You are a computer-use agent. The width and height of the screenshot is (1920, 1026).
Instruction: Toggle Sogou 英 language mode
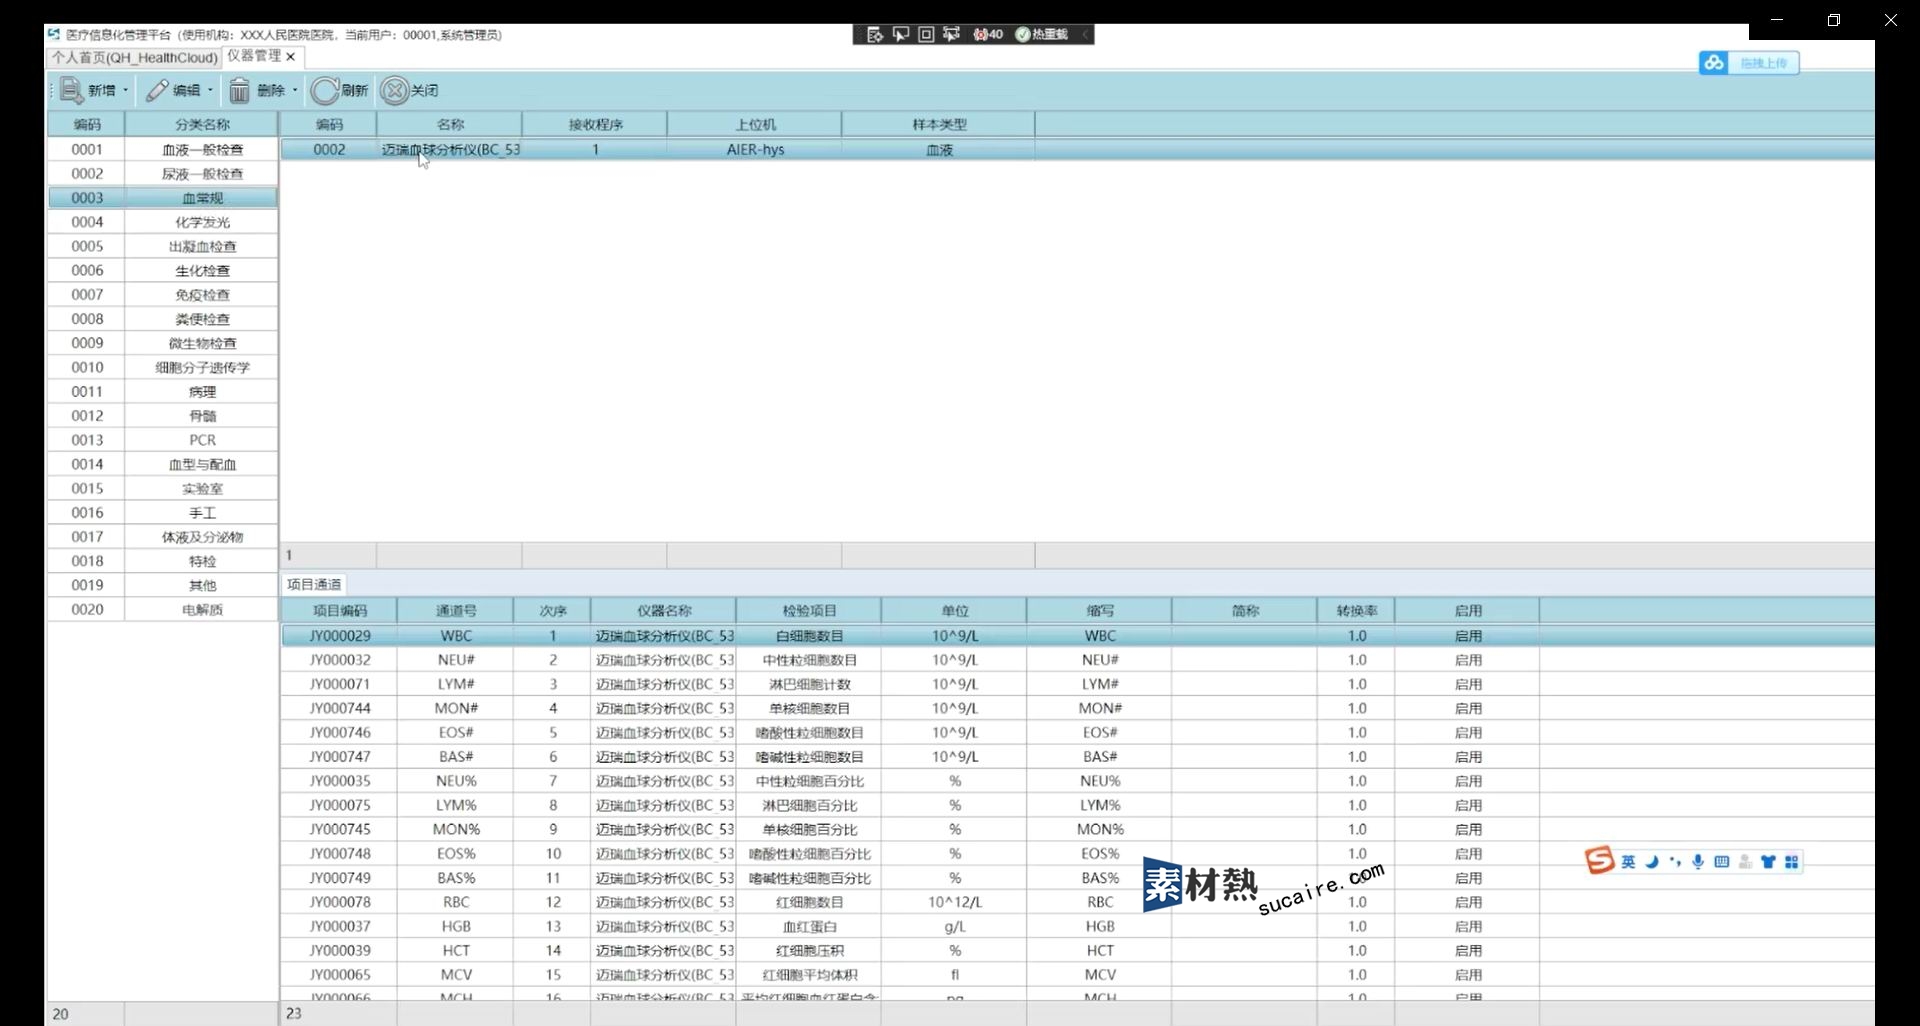pos(1628,862)
